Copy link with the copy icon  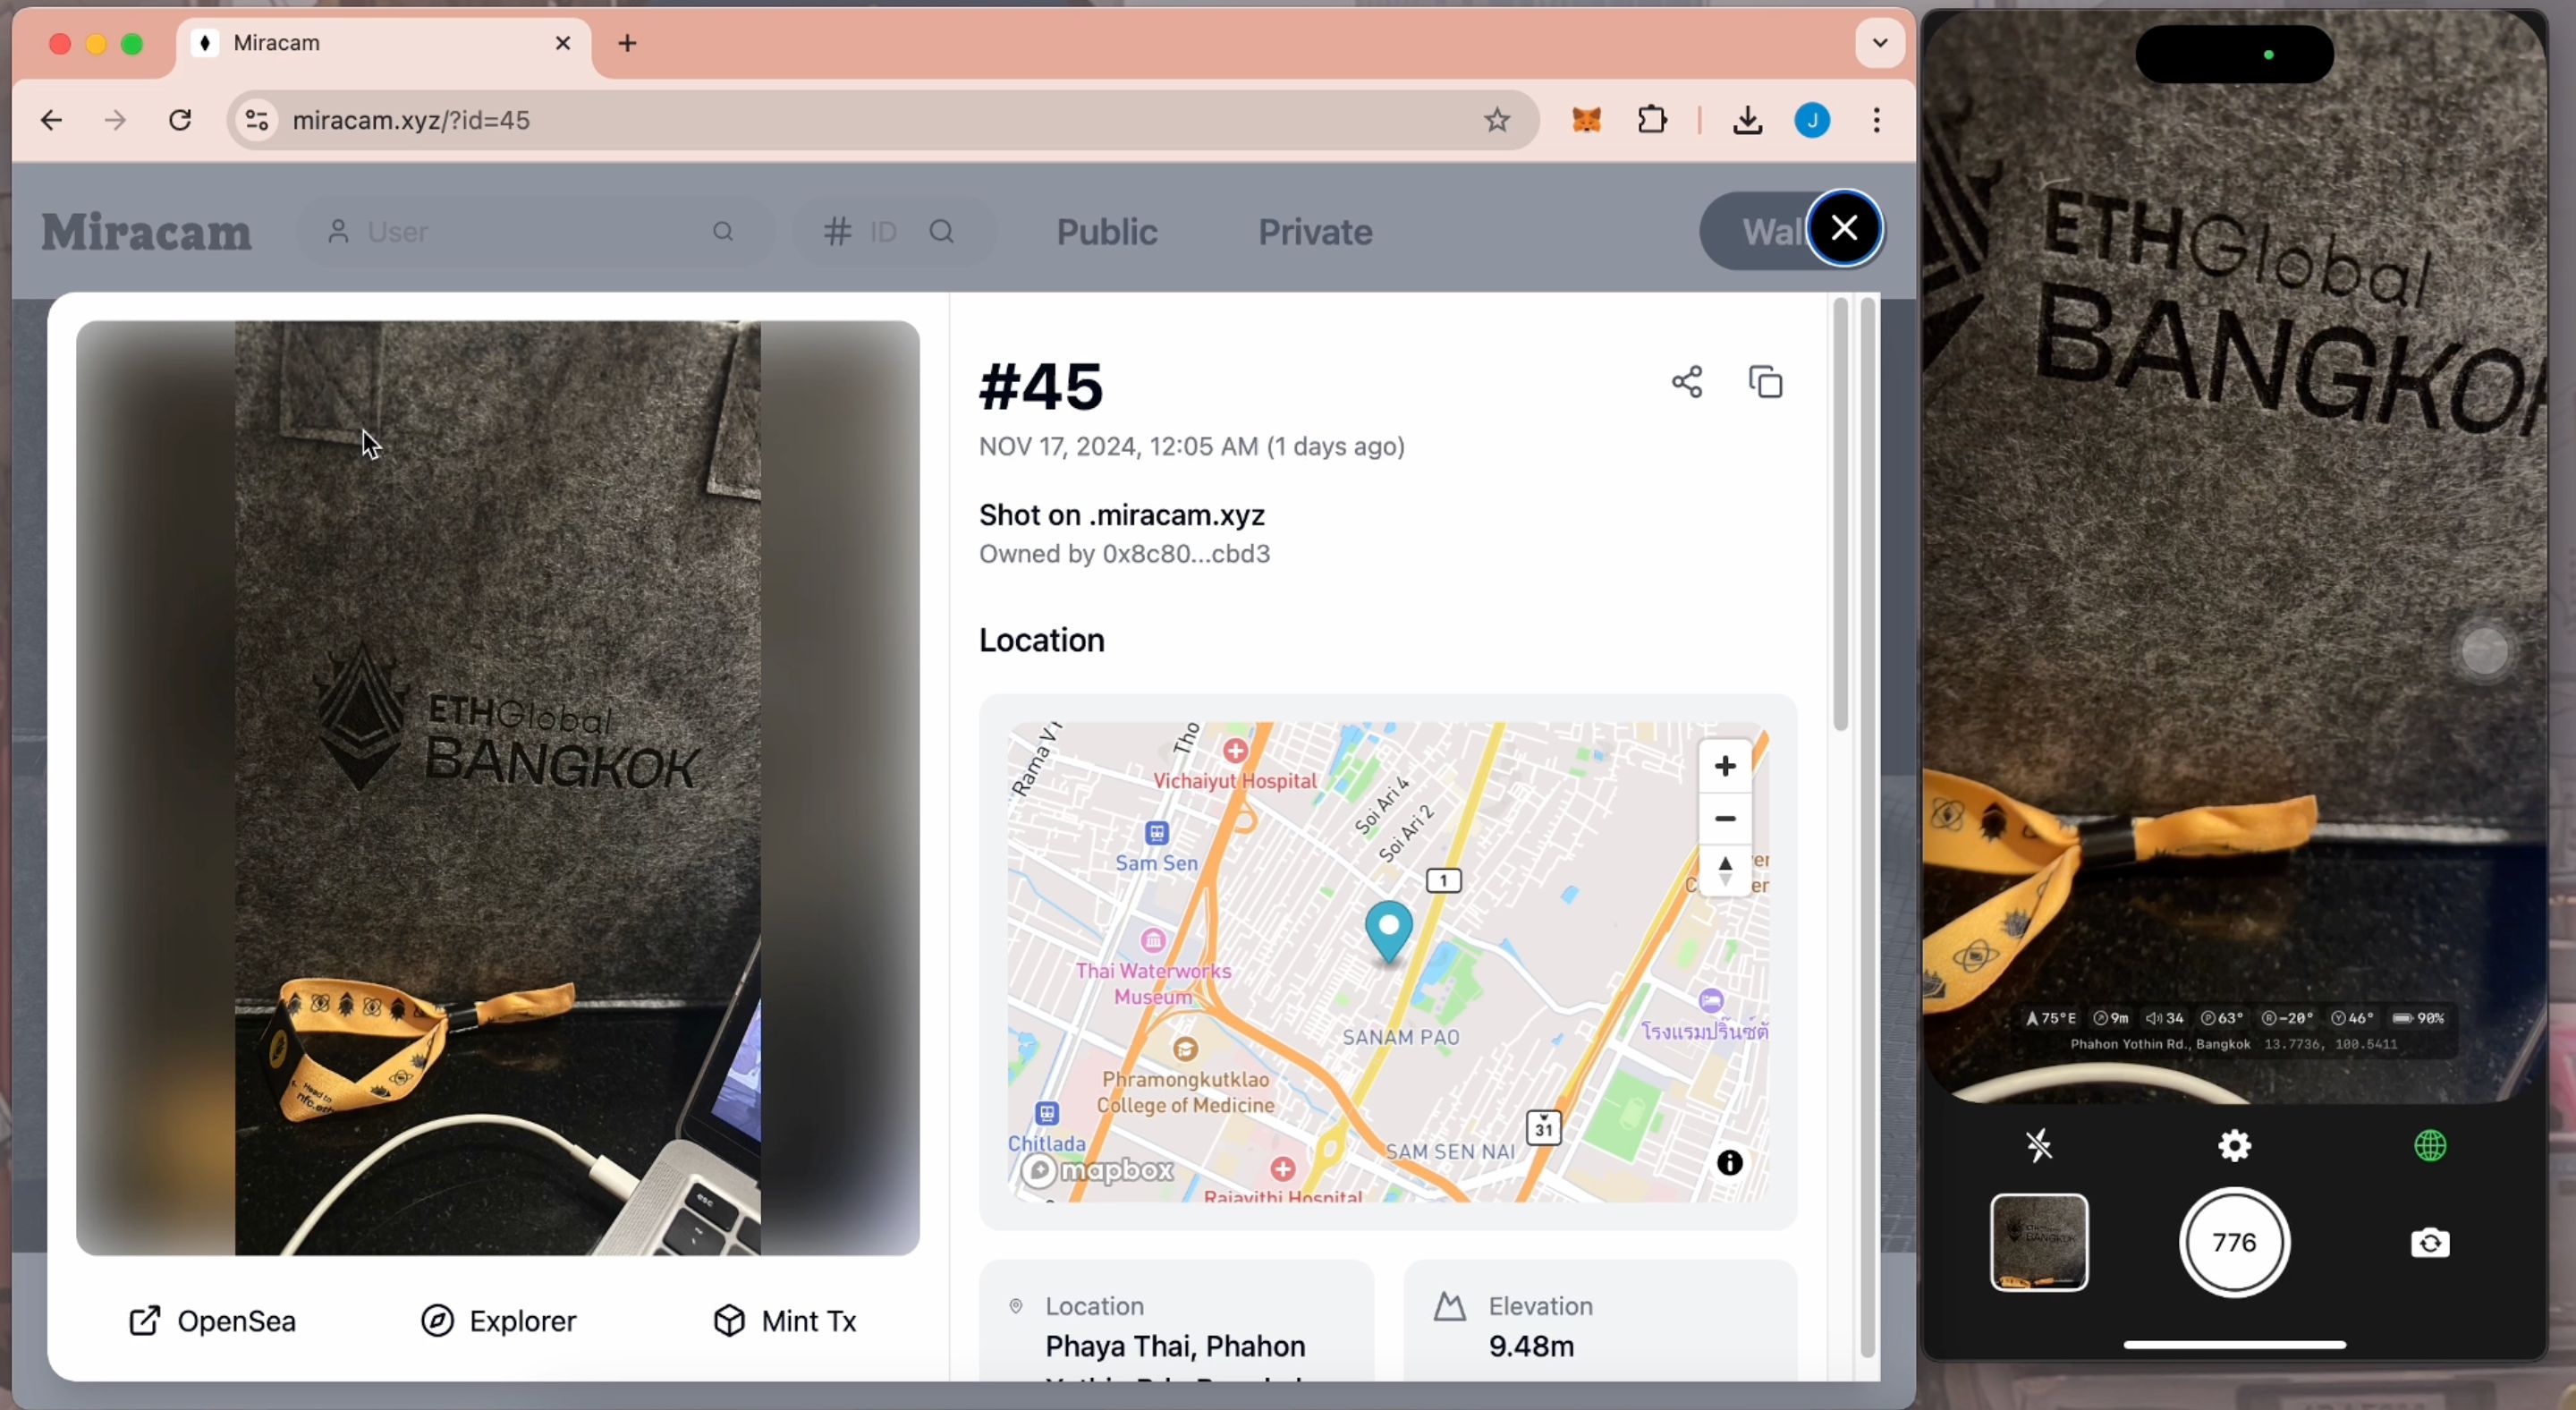pyautogui.click(x=1765, y=382)
